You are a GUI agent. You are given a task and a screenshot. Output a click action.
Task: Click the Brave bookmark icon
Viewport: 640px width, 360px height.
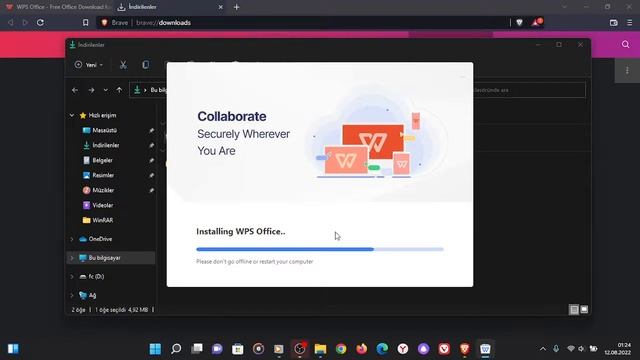point(85,23)
